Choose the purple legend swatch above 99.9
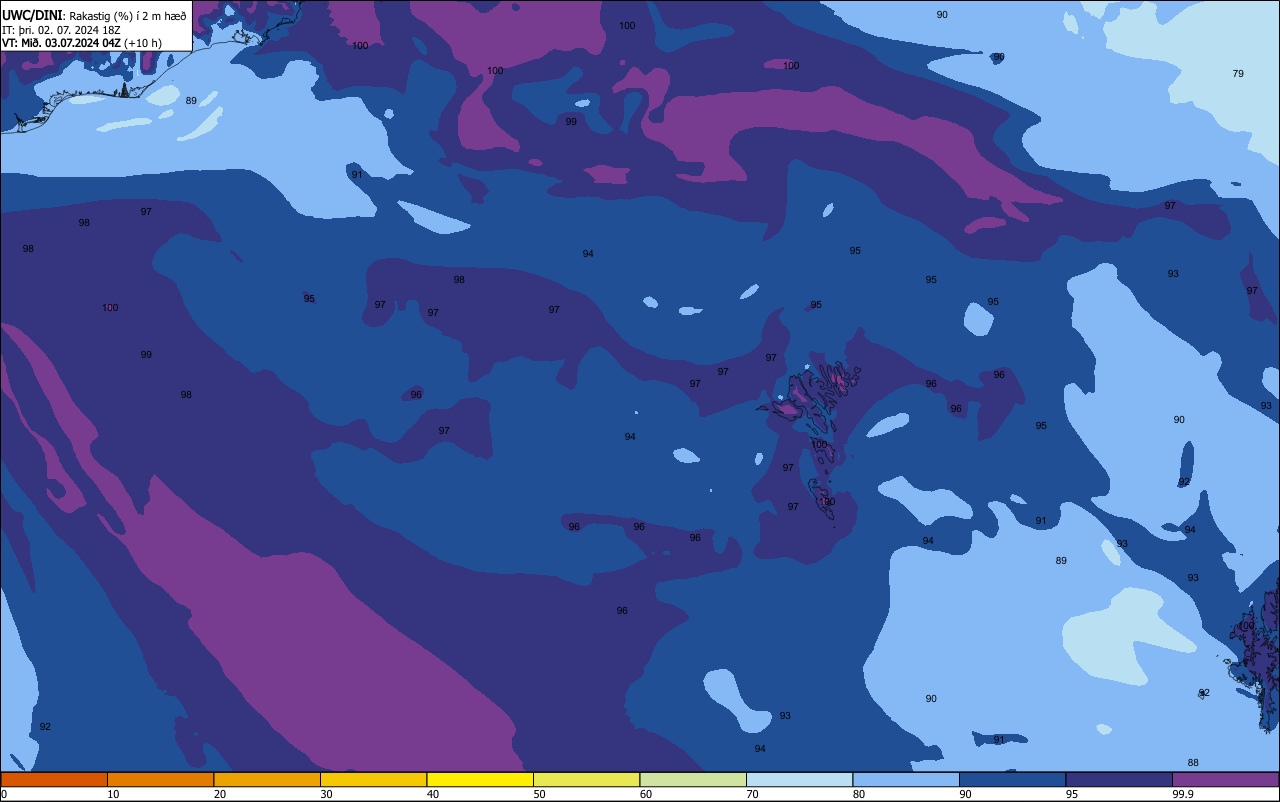Viewport: 1280px width, 802px height. [1225, 779]
